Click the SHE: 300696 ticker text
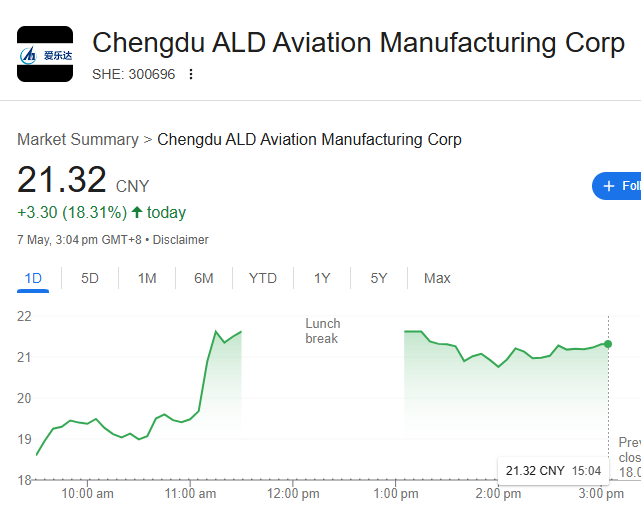Screen dimensions: 641x511 point(133,74)
